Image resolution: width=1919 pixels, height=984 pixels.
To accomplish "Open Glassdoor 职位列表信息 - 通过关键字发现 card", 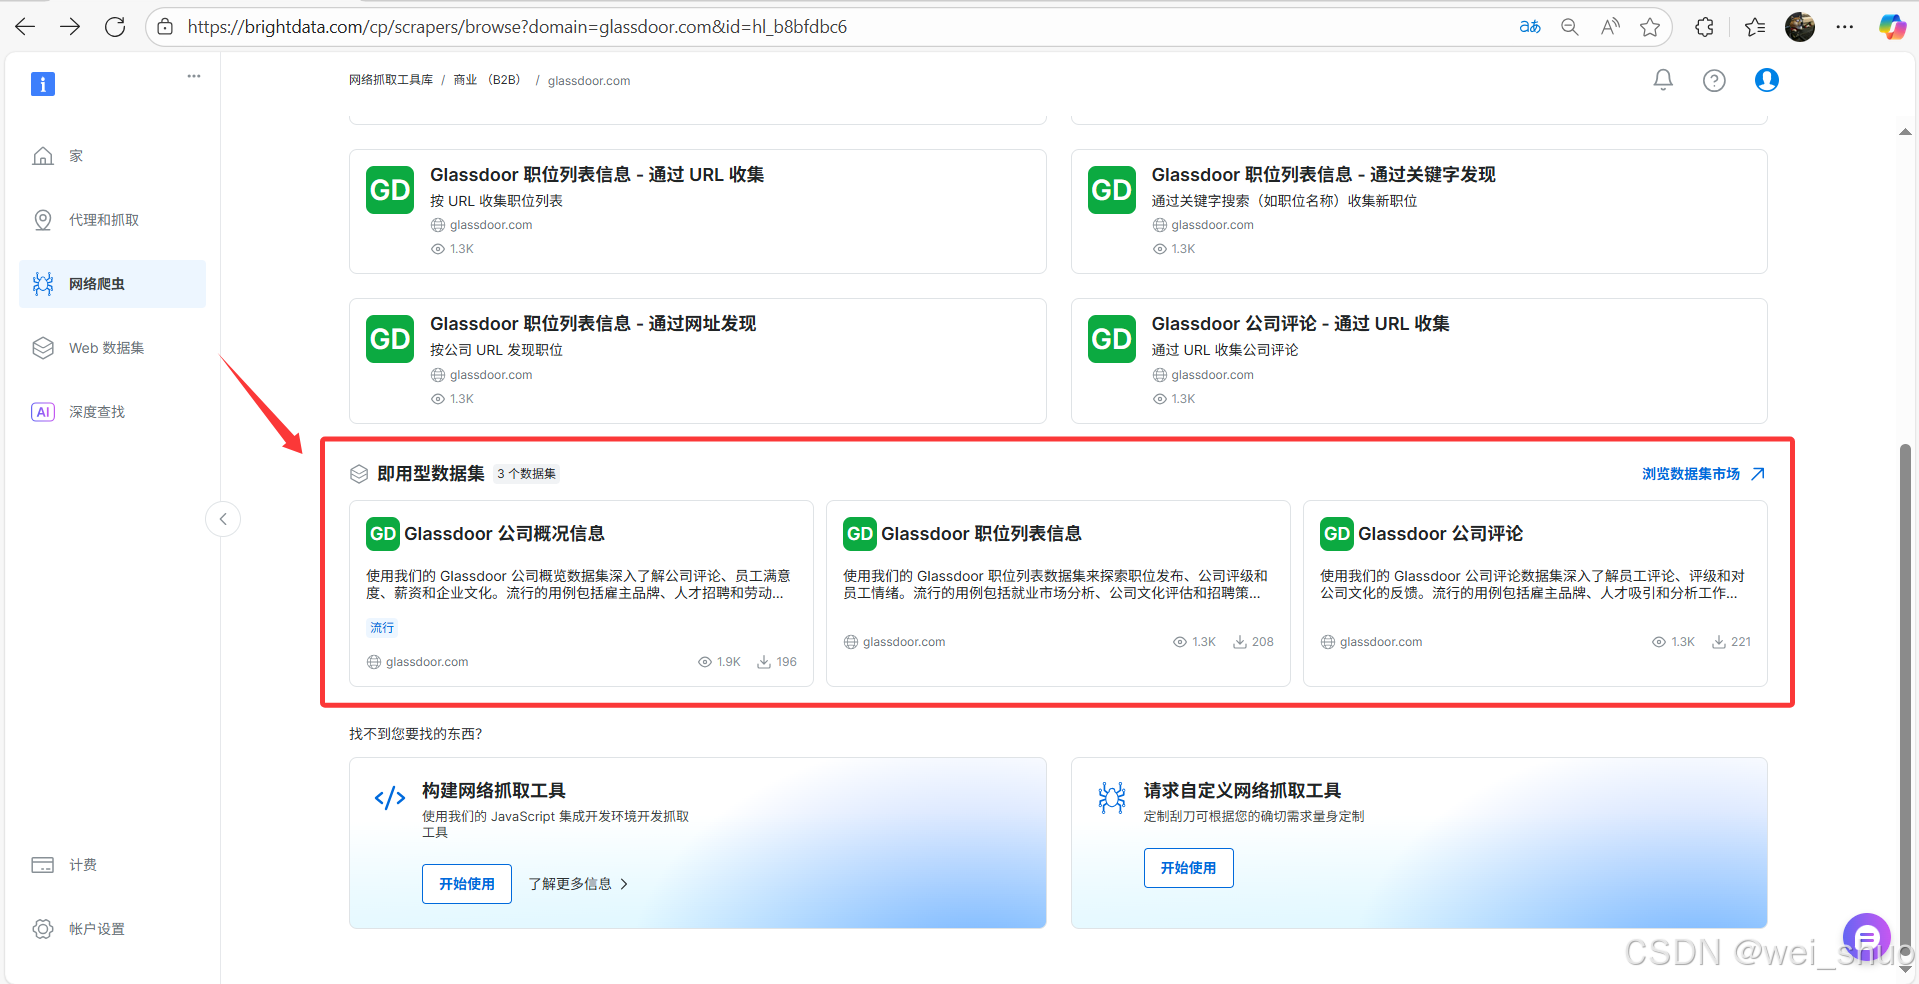I will pyautogui.click(x=1419, y=212).
